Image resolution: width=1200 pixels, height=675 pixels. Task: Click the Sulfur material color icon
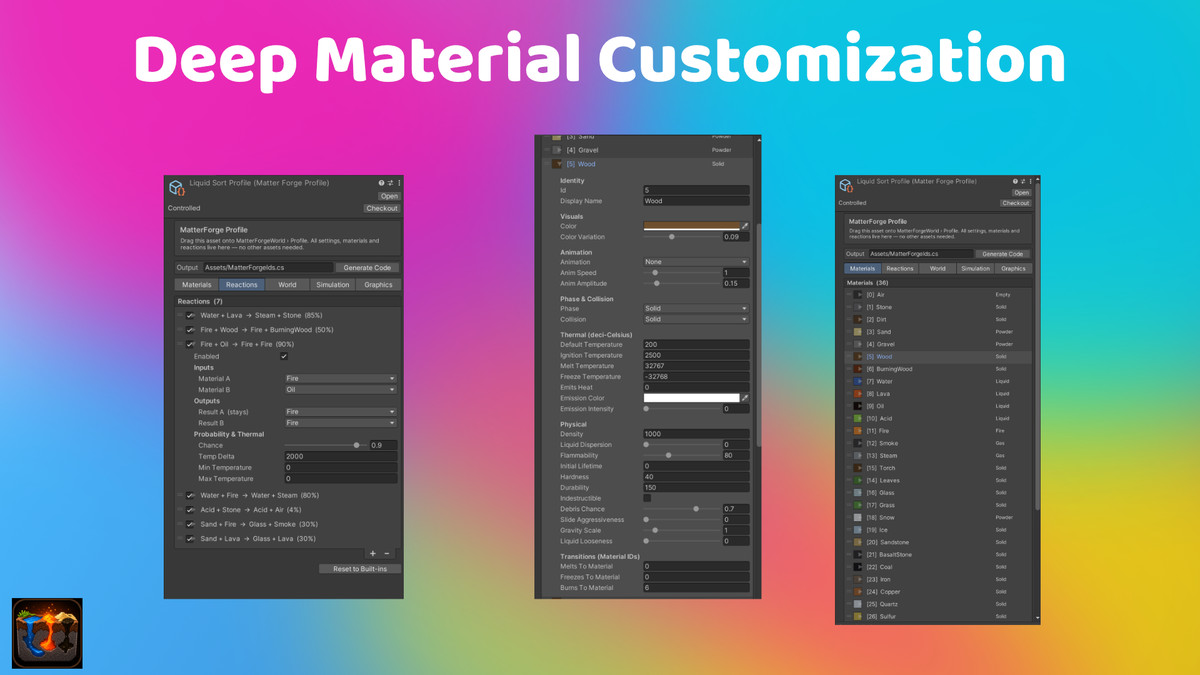[x=858, y=616]
